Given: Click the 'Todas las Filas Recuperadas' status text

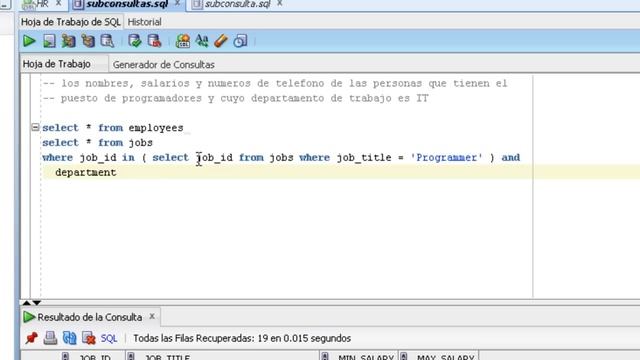Looking at the screenshot, I should coord(242,338).
